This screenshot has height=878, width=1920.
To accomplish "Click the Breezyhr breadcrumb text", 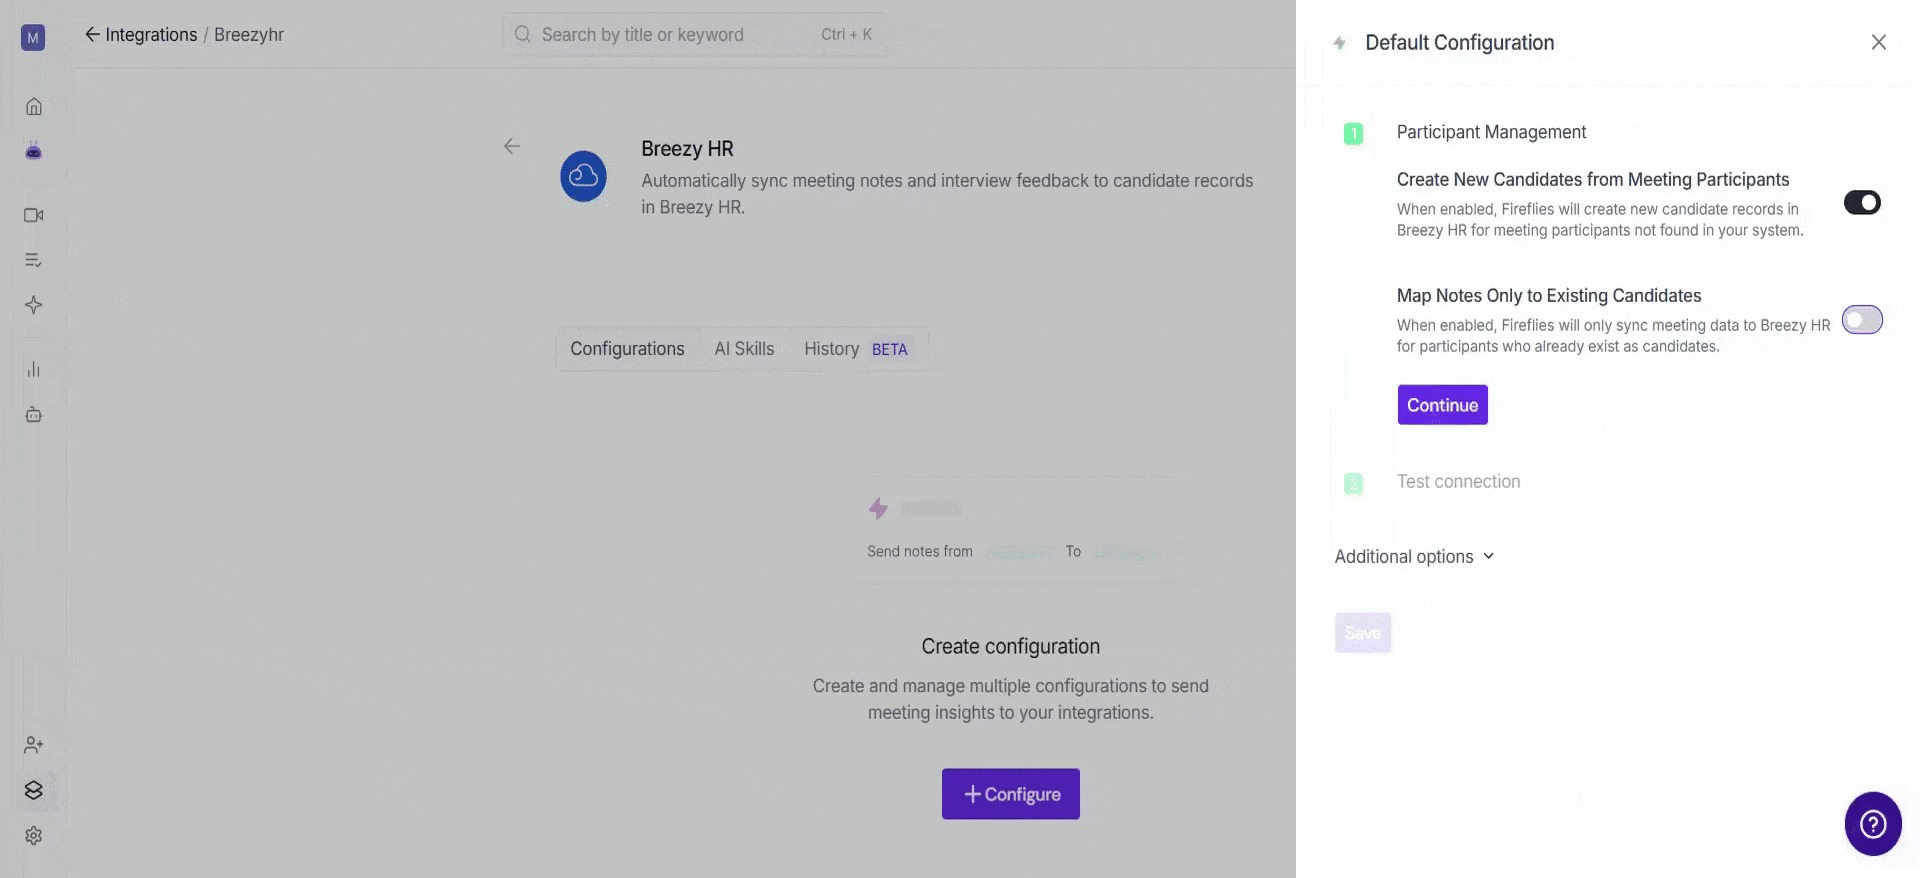I will click(249, 35).
